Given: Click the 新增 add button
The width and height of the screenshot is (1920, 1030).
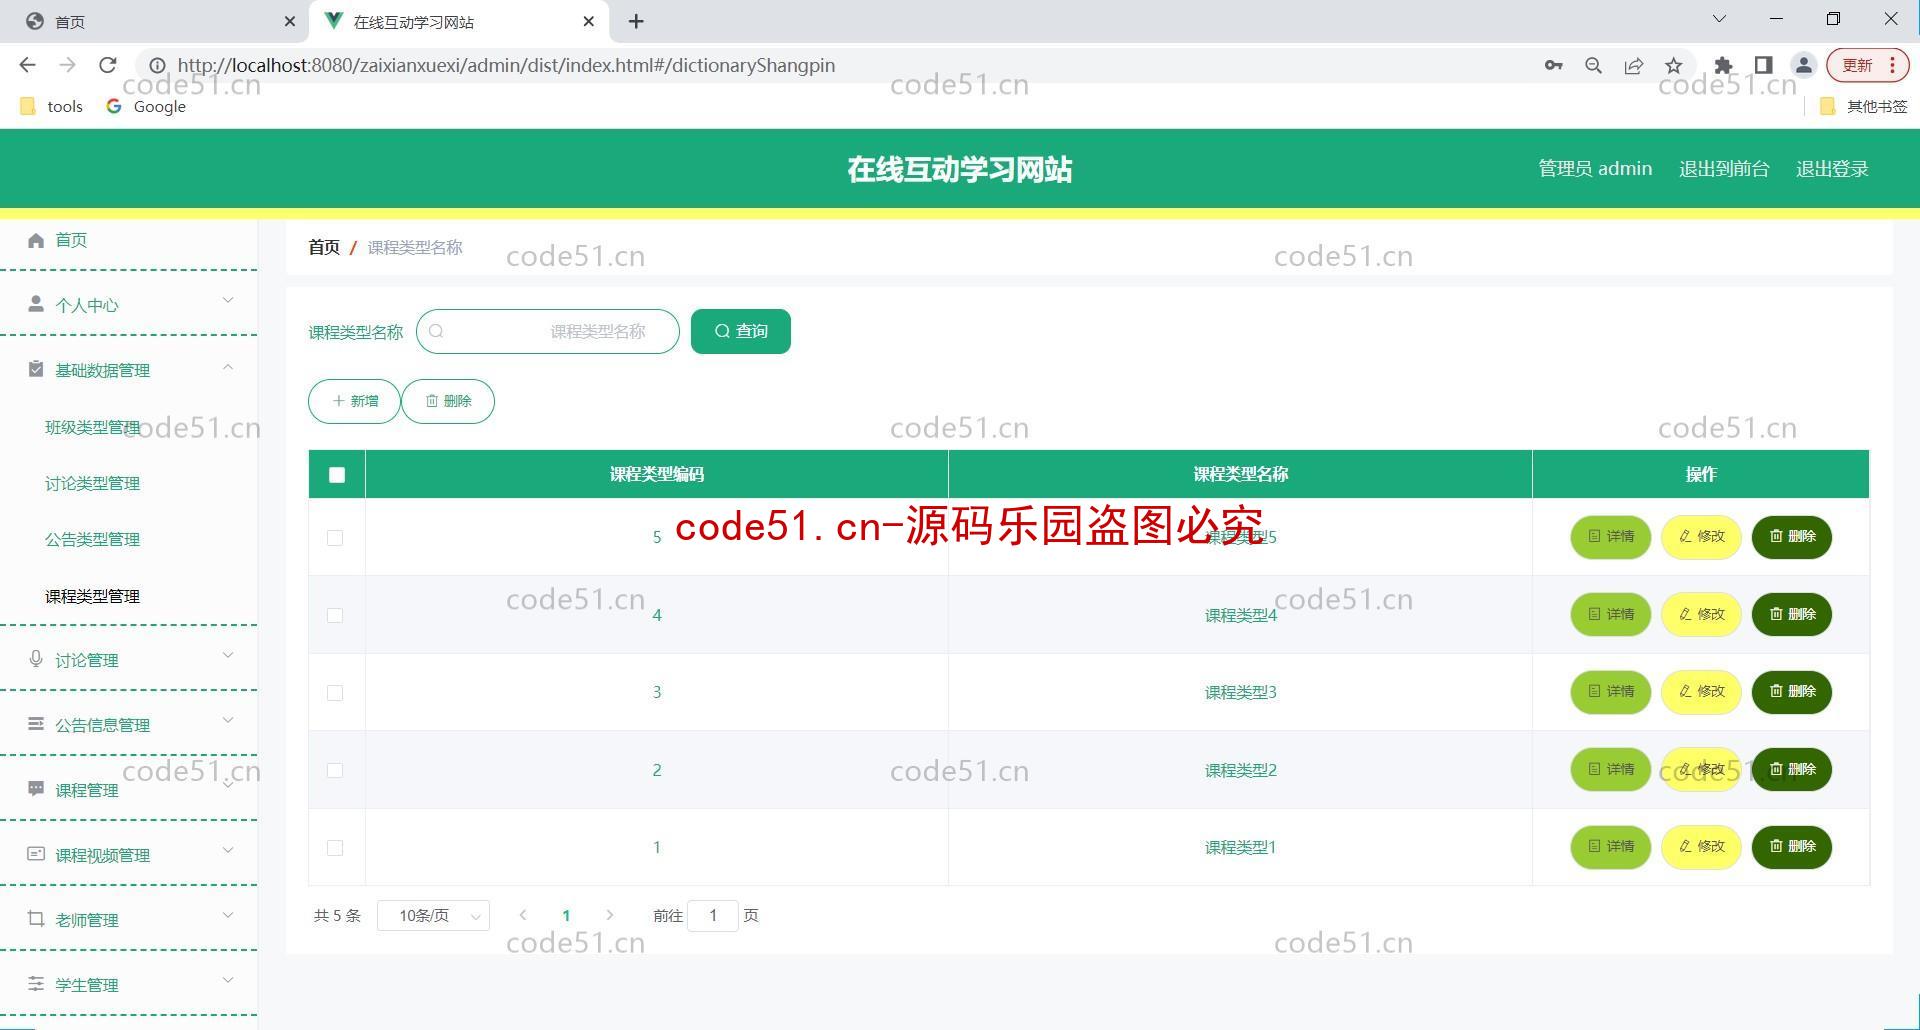Looking at the screenshot, I should point(354,401).
